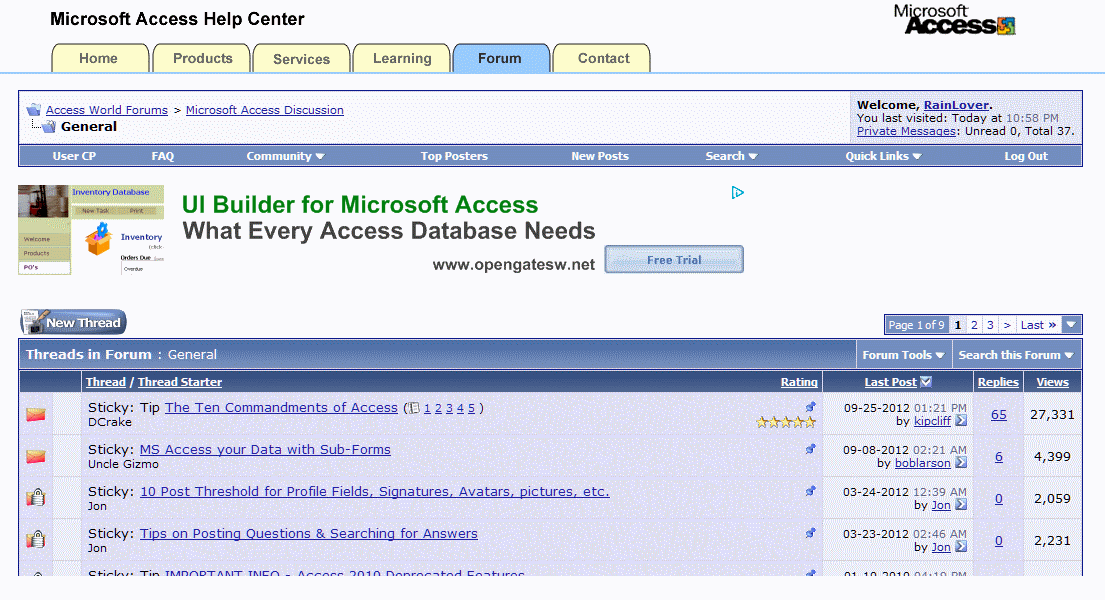Click sticky pin icon on Ten Commandments row
This screenshot has height=600, width=1105.
(x=810, y=407)
